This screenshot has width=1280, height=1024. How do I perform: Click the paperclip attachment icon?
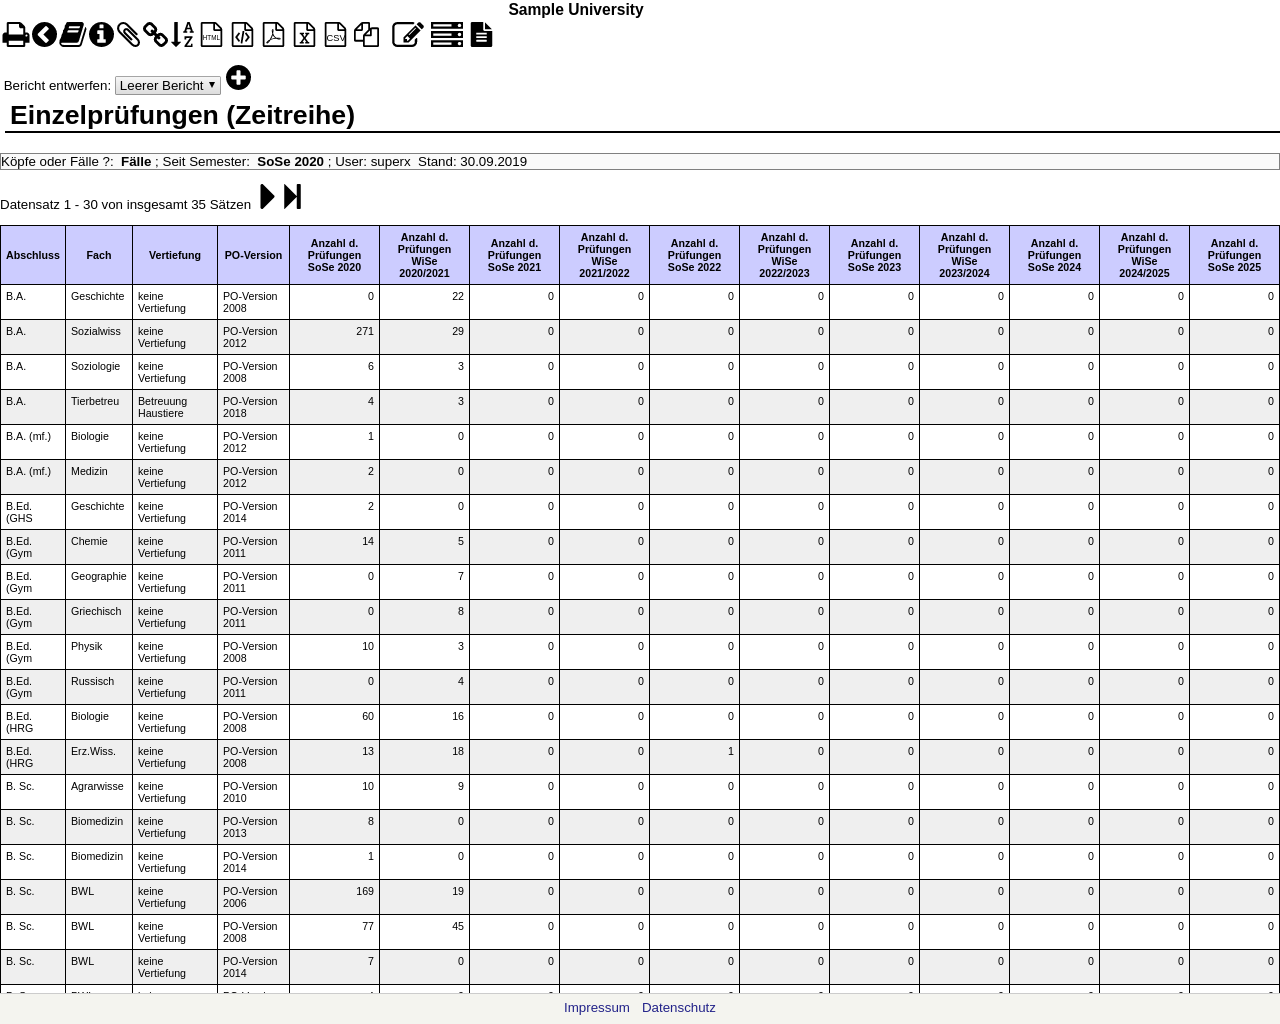click(x=128, y=36)
